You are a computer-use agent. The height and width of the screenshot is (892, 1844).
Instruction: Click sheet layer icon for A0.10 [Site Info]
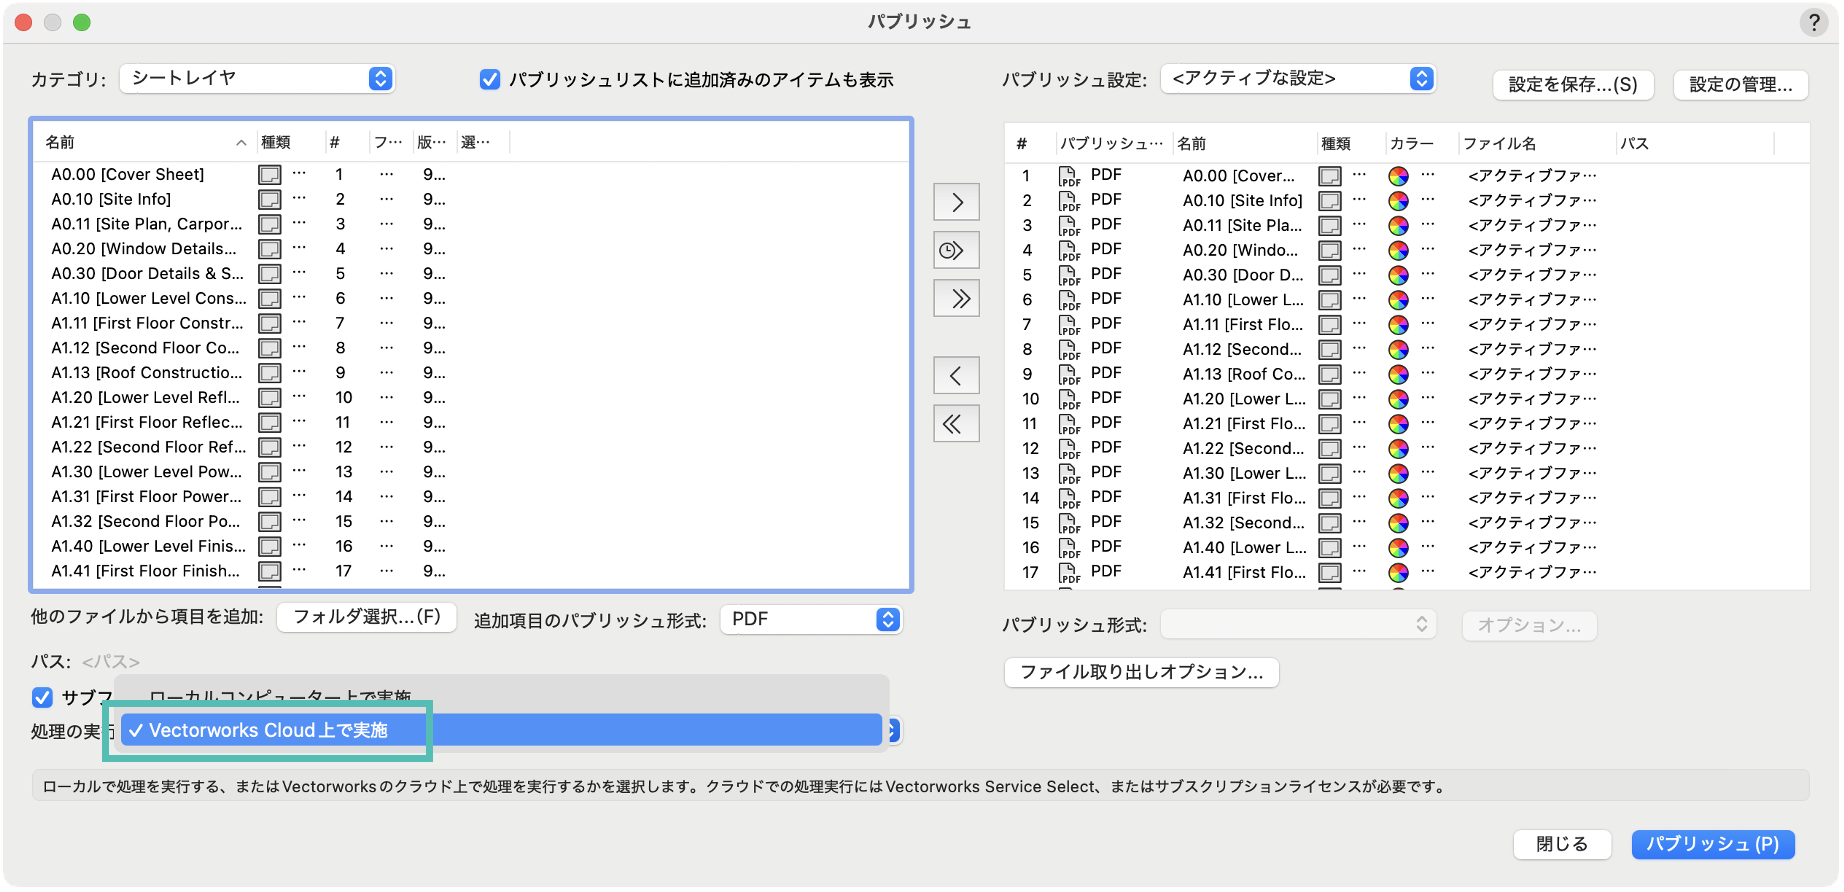pyautogui.click(x=269, y=200)
